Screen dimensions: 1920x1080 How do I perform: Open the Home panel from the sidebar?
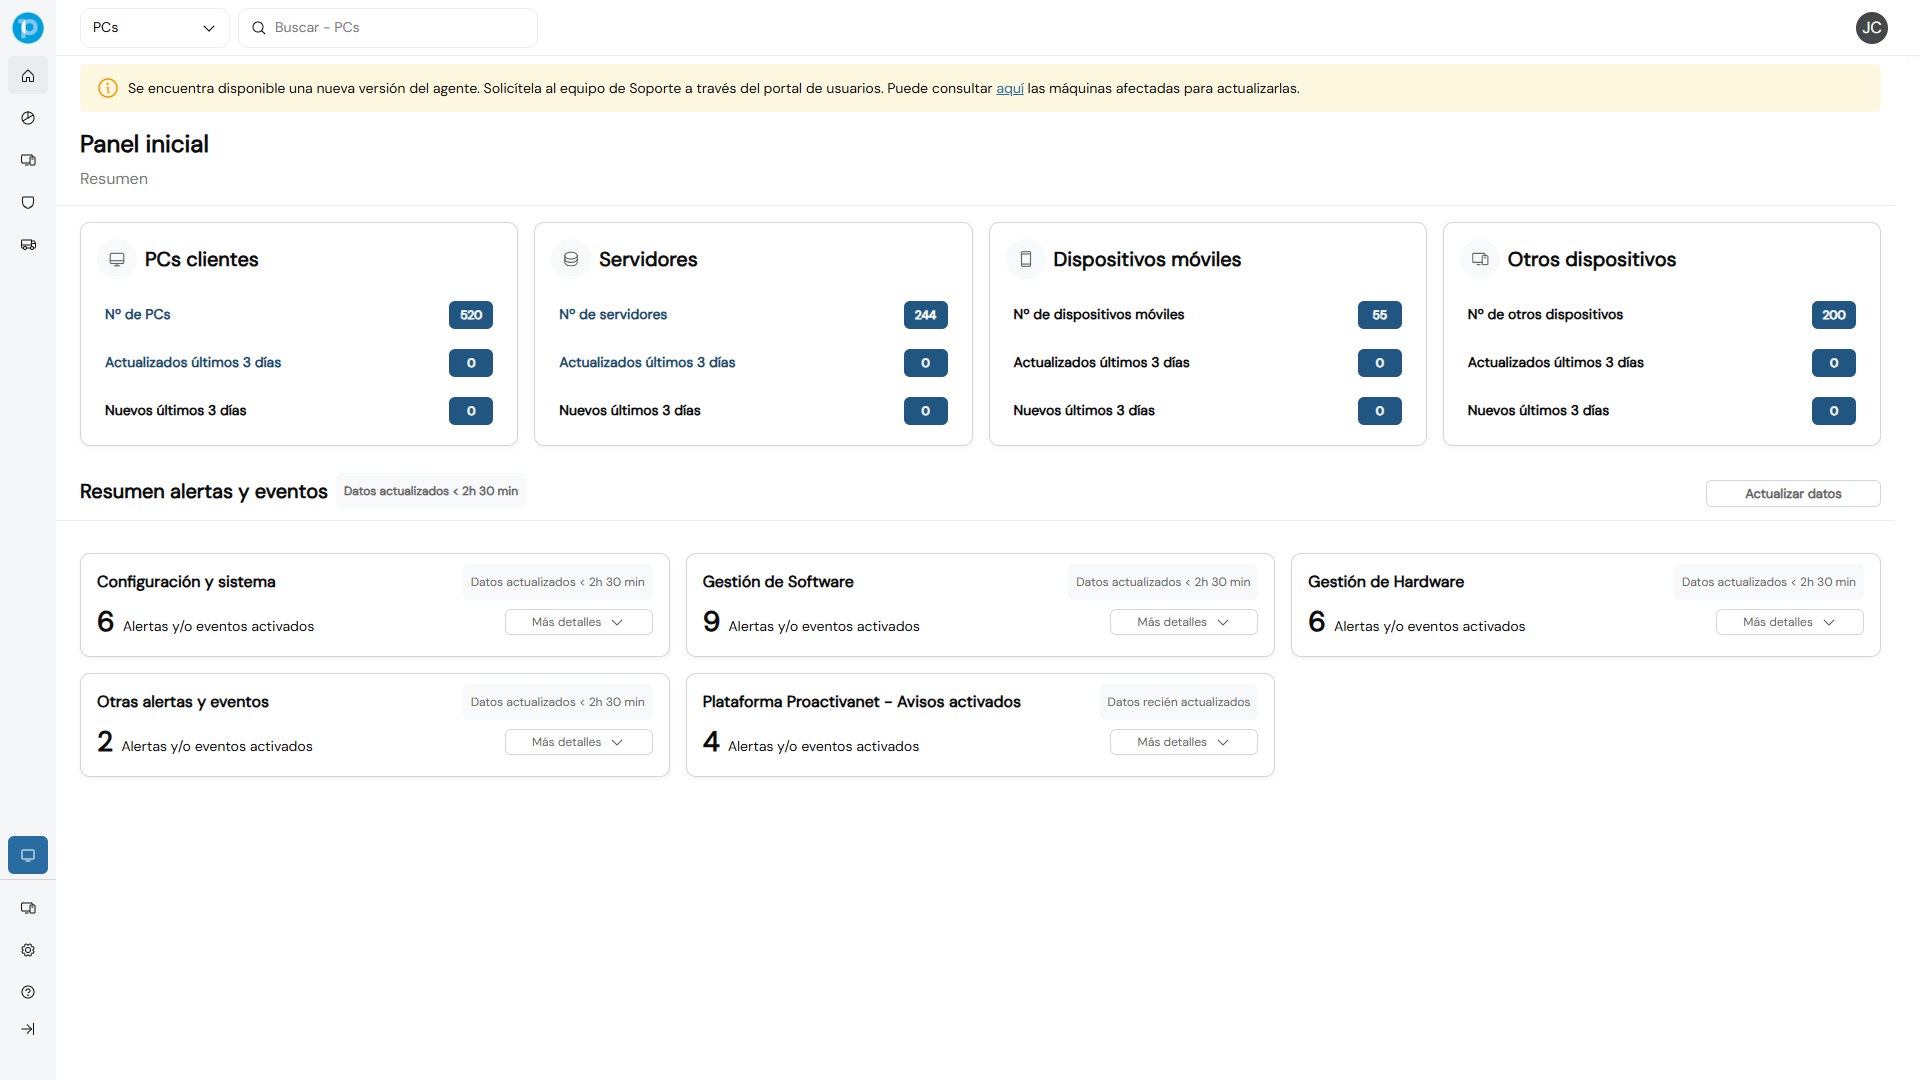[x=27, y=75]
